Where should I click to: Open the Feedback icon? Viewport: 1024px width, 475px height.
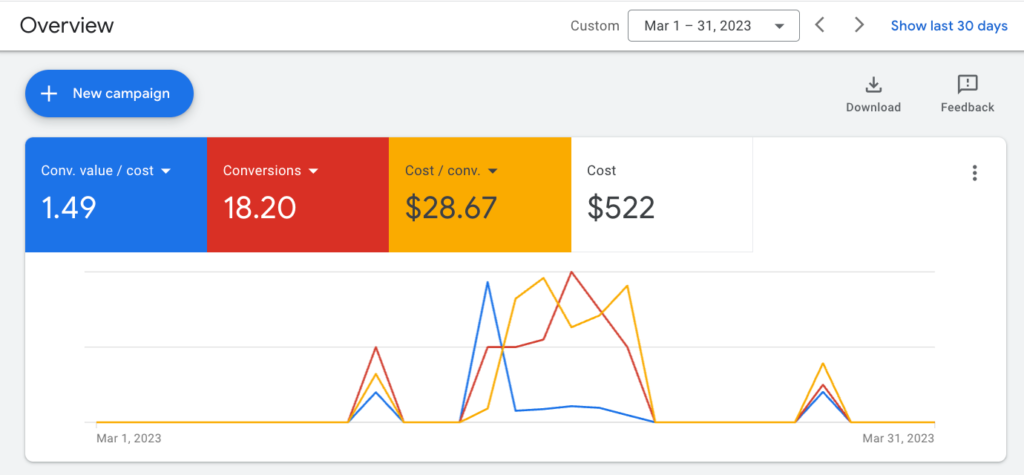(967, 85)
